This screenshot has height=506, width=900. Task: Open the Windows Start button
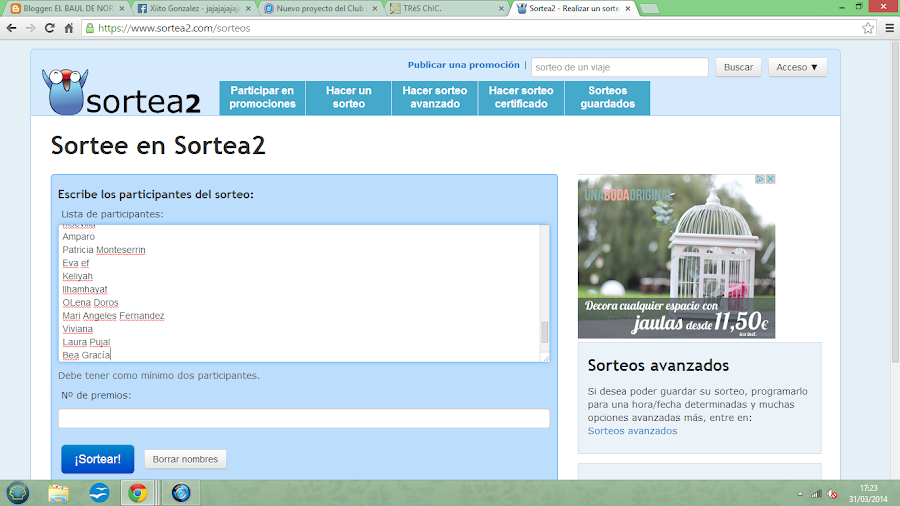18,493
